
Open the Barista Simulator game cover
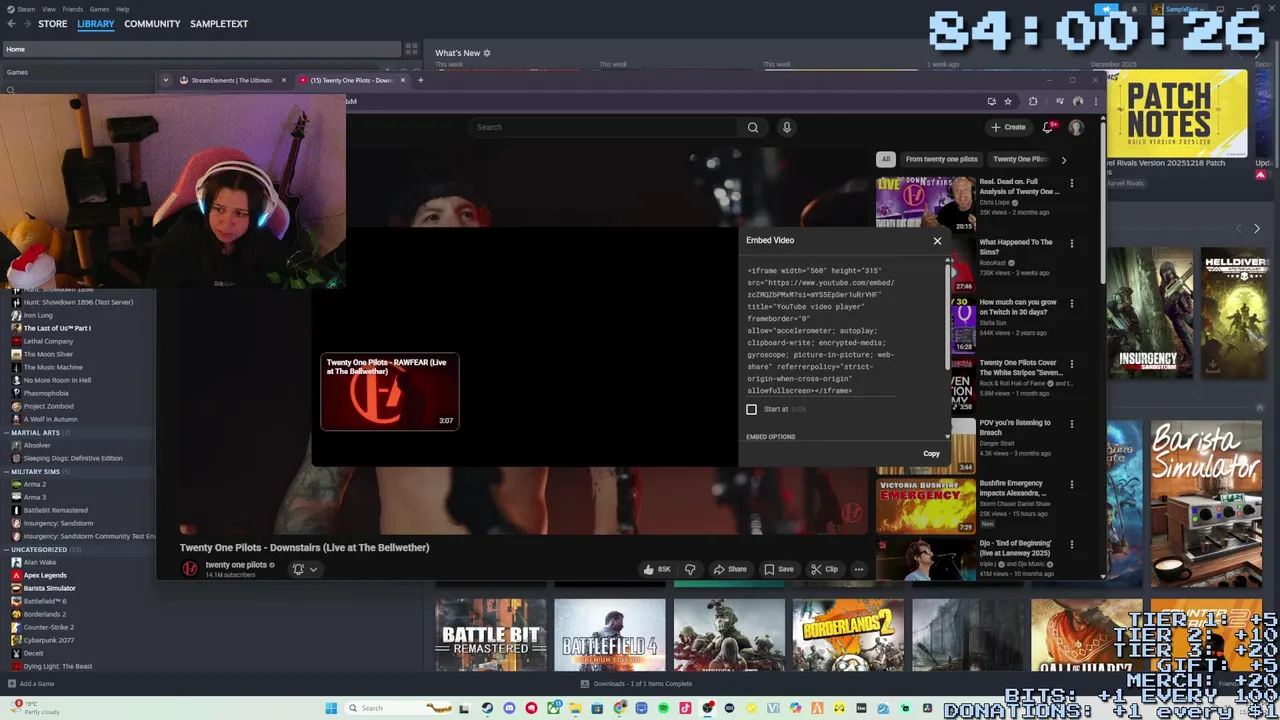[x=1206, y=503]
